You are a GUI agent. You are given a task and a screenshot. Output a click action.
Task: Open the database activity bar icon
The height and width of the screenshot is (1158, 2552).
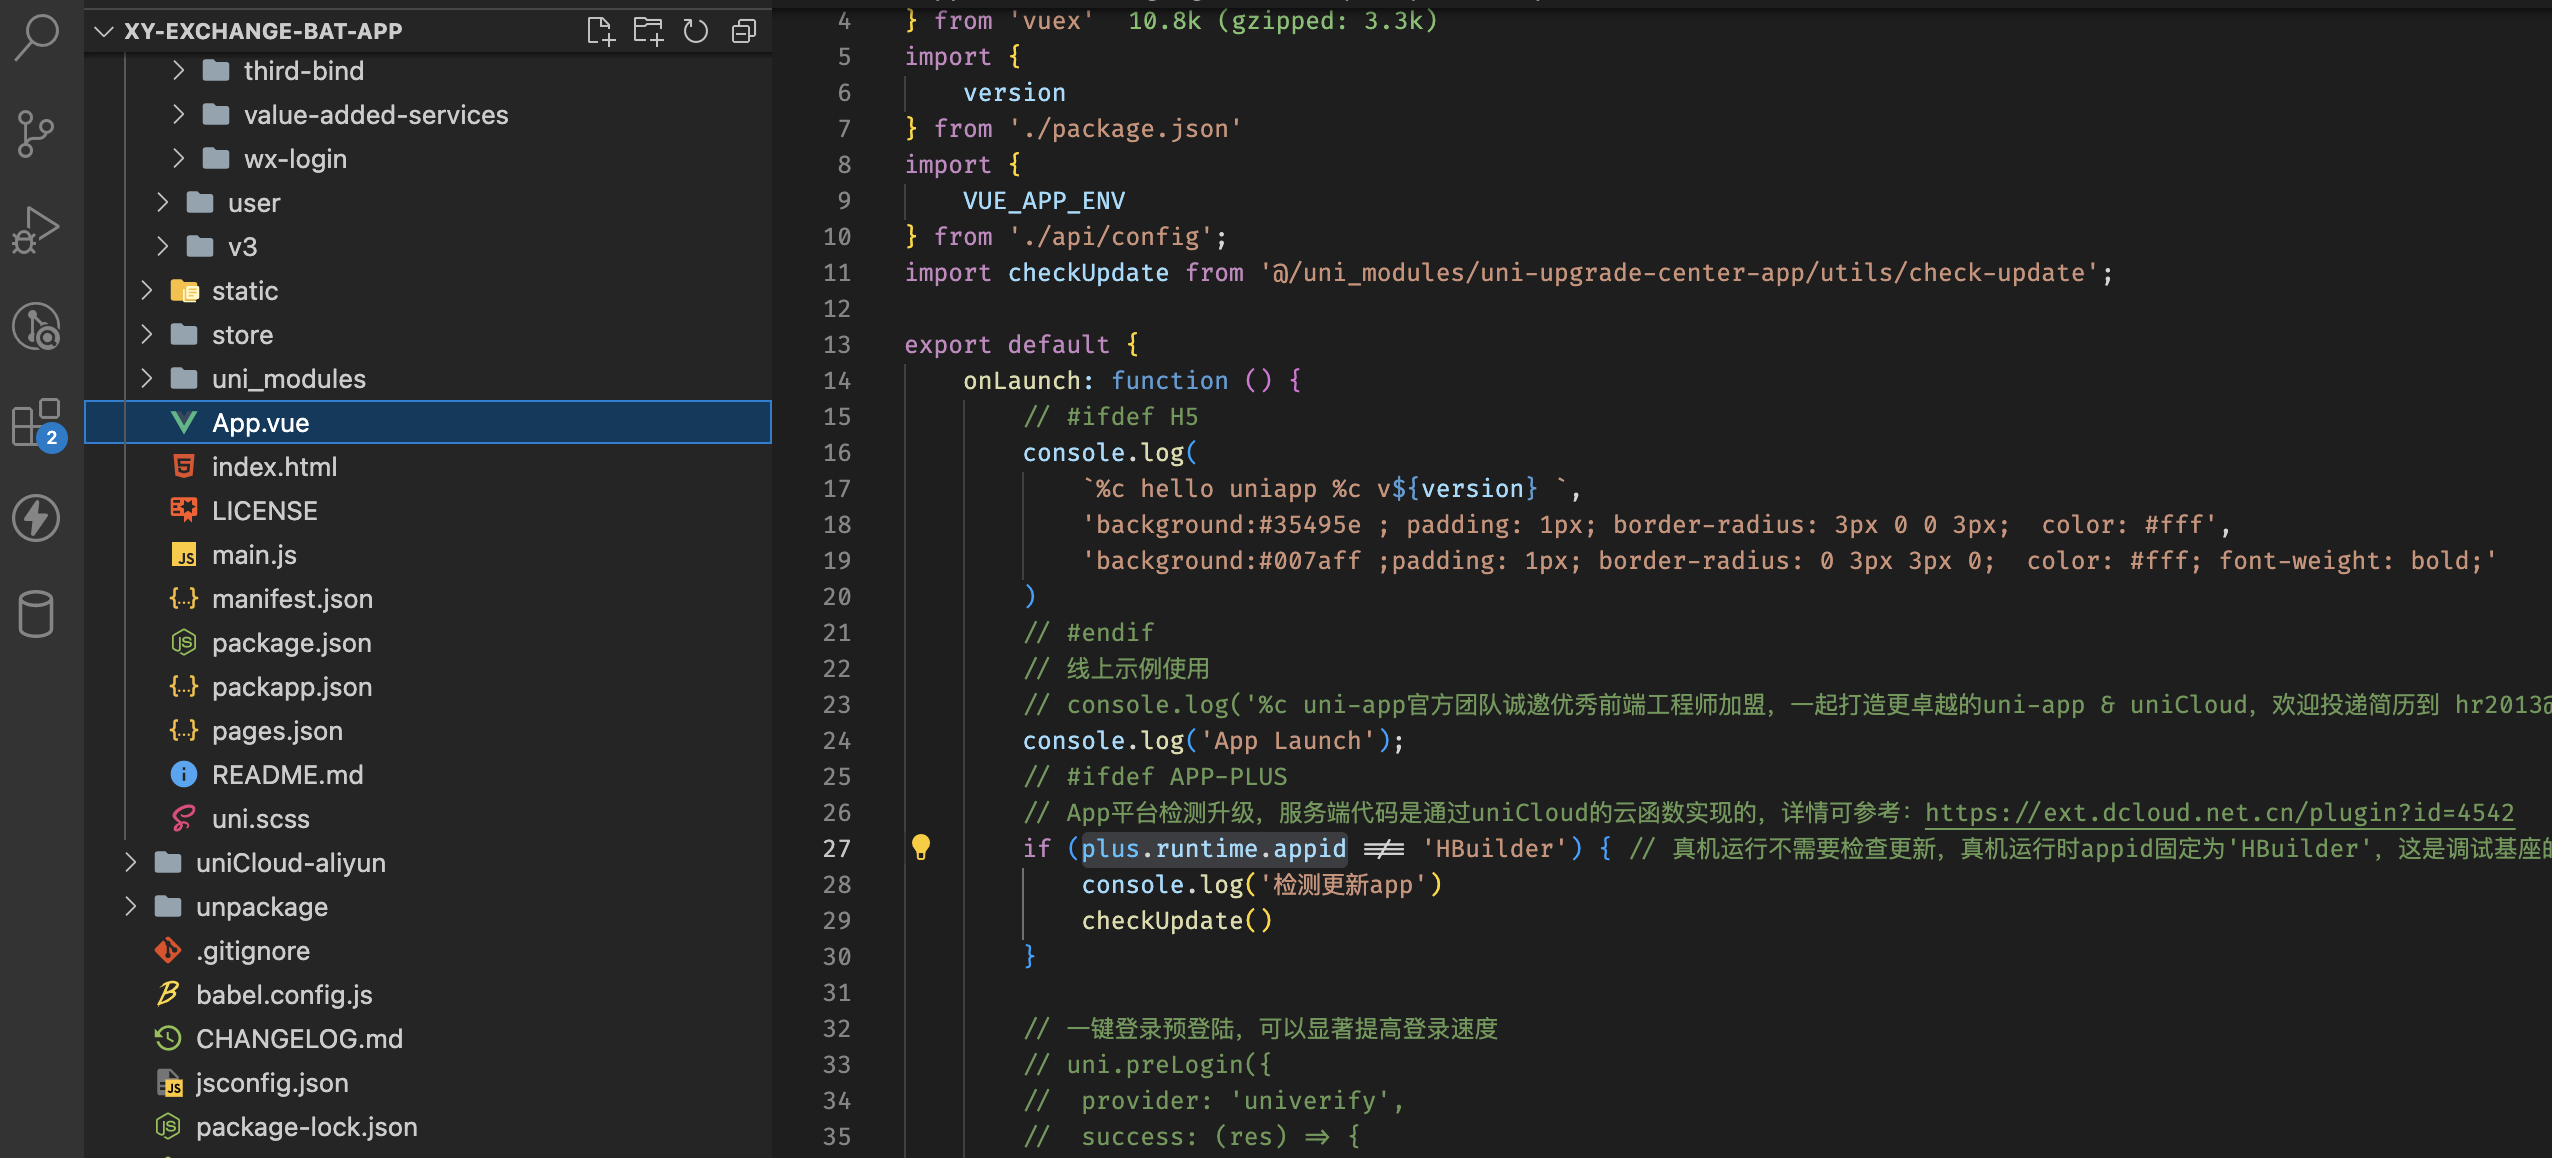37,614
